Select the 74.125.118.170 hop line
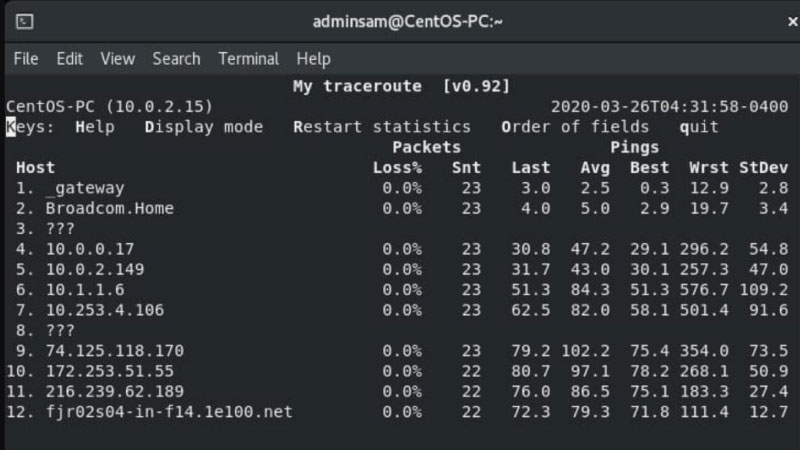The image size is (800, 450). (x=114, y=351)
